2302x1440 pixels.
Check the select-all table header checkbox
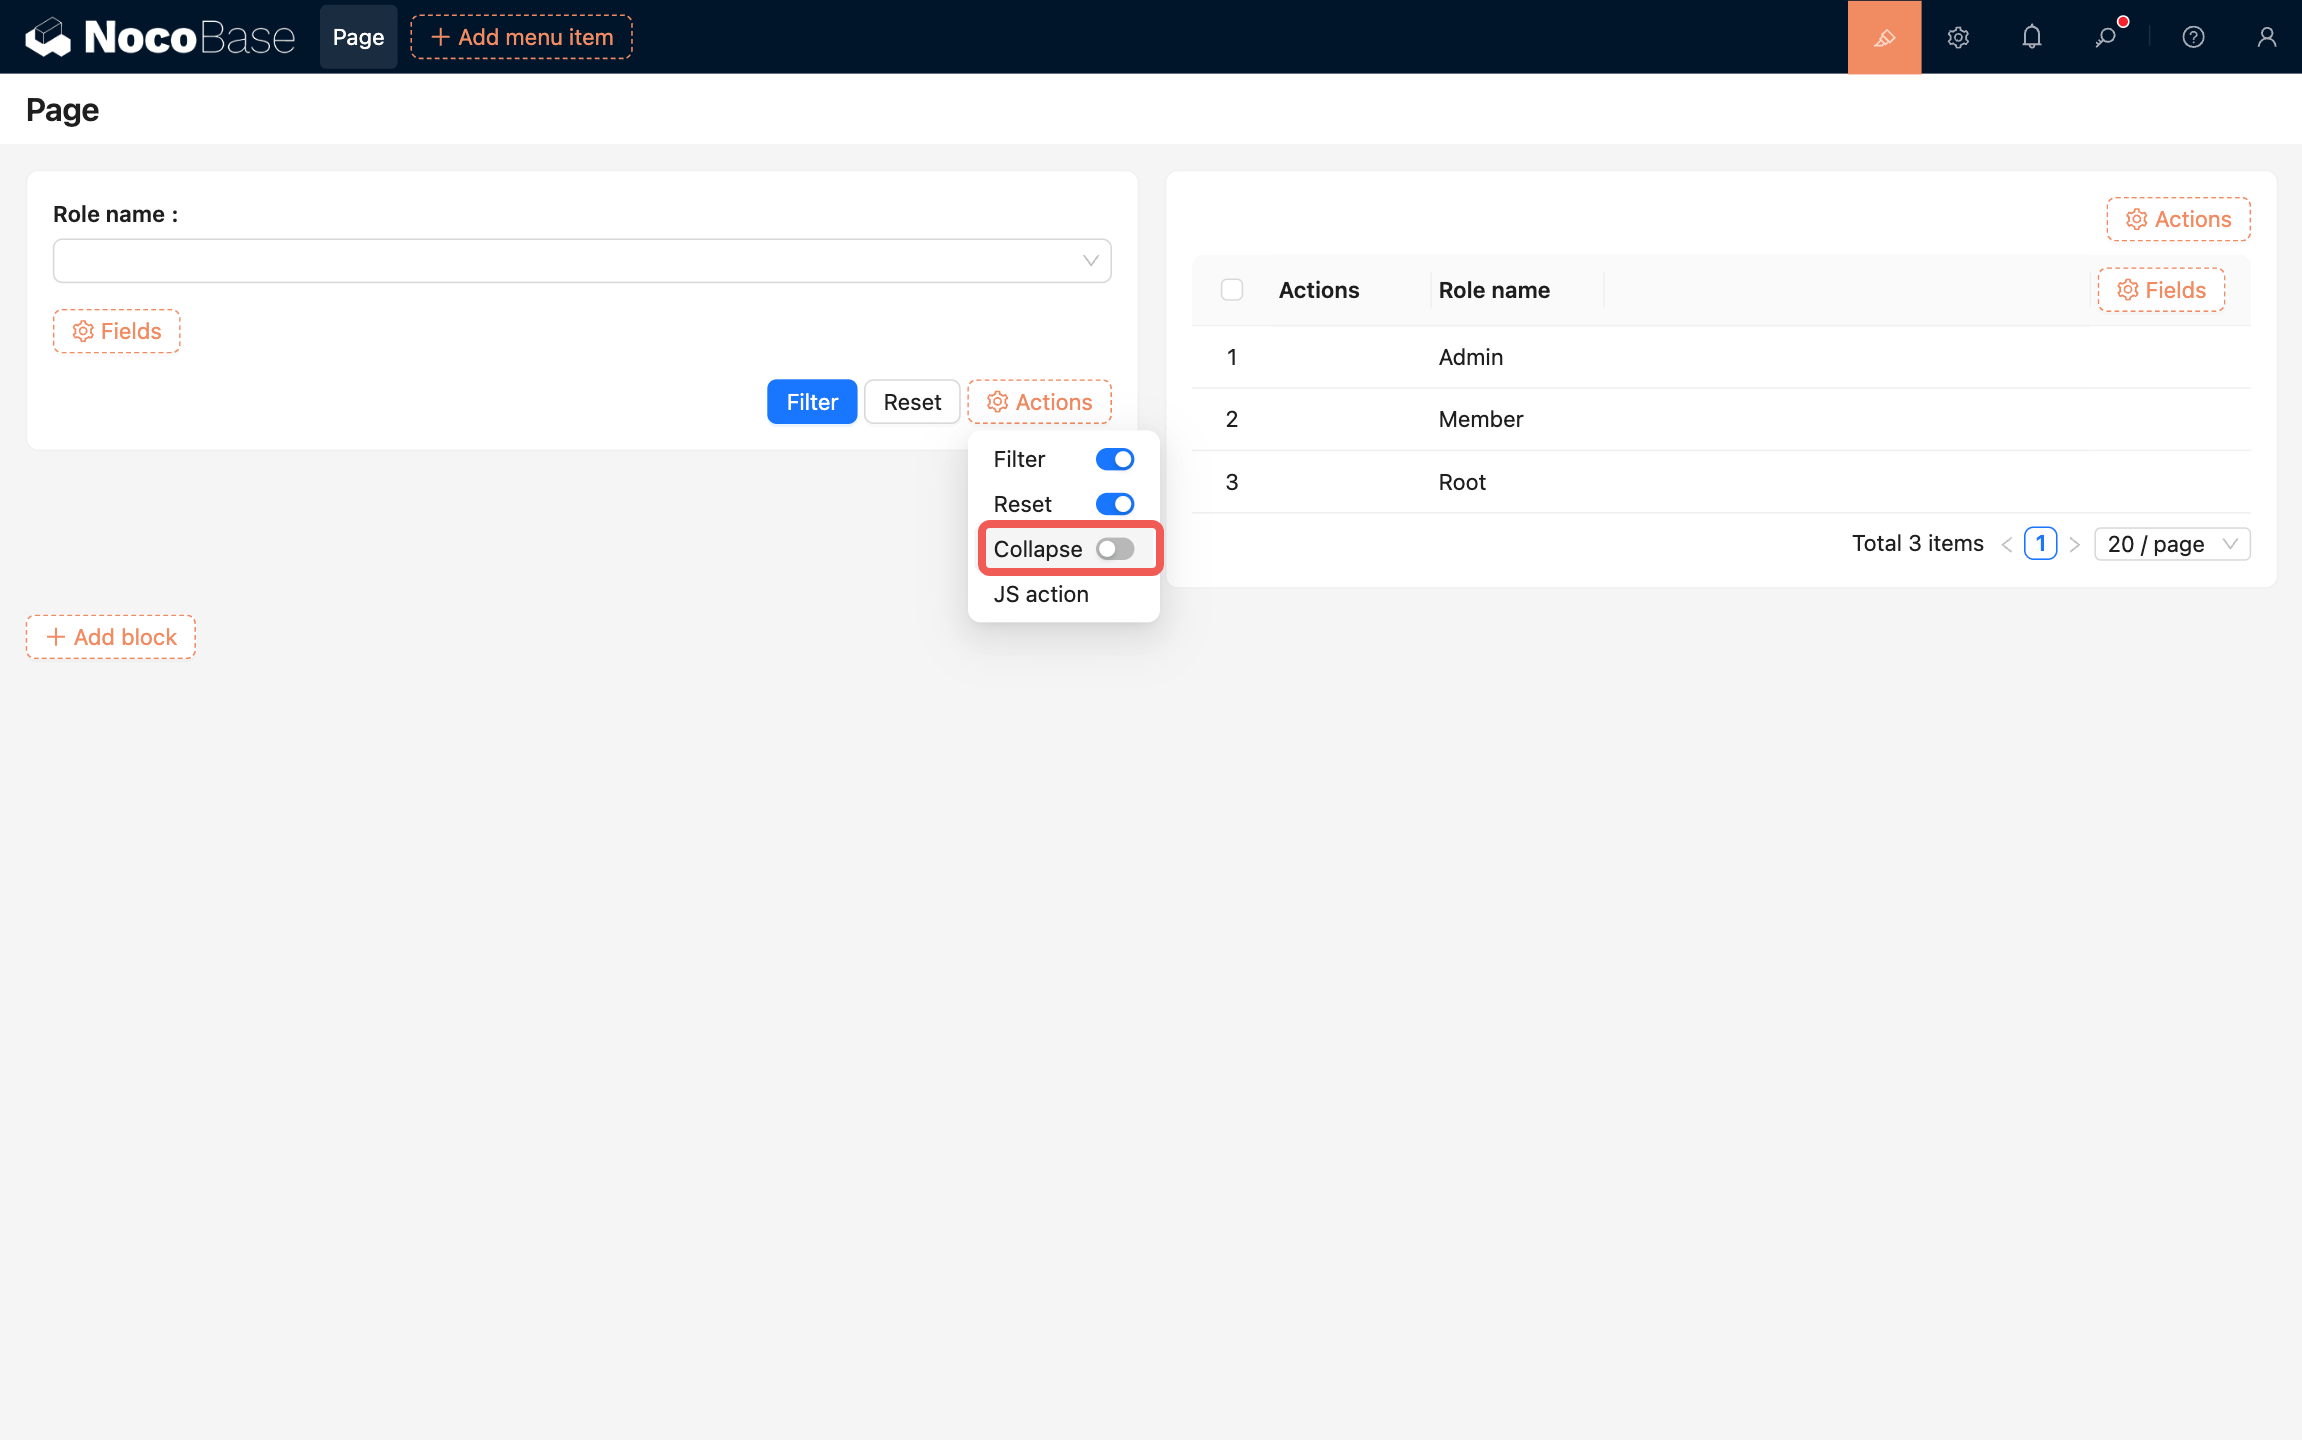(x=1232, y=290)
